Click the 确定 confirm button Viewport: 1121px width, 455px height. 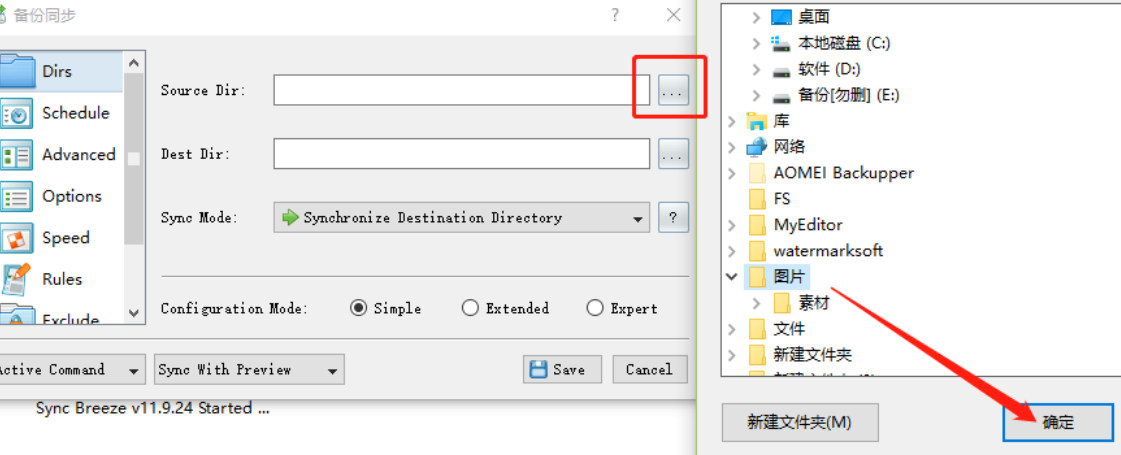pyautogui.click(x=1058, y=422)
